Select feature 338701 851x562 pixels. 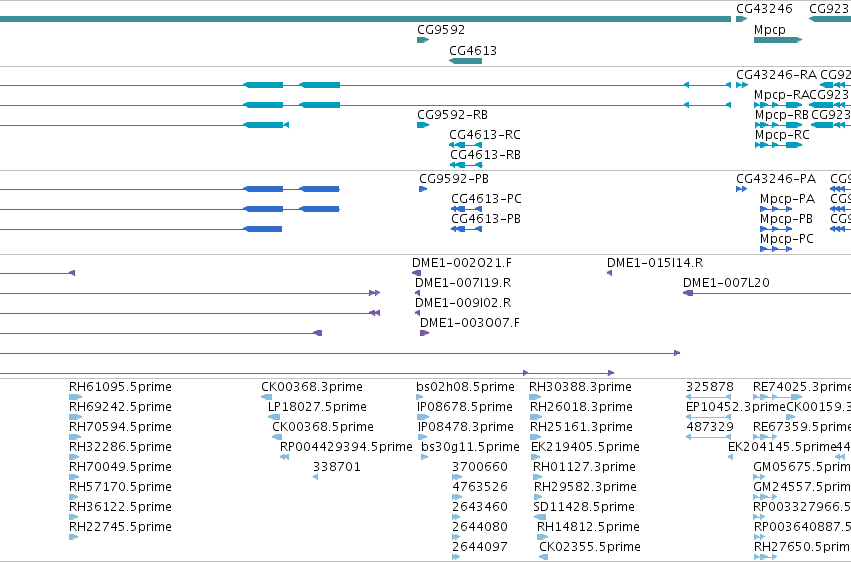336,467
